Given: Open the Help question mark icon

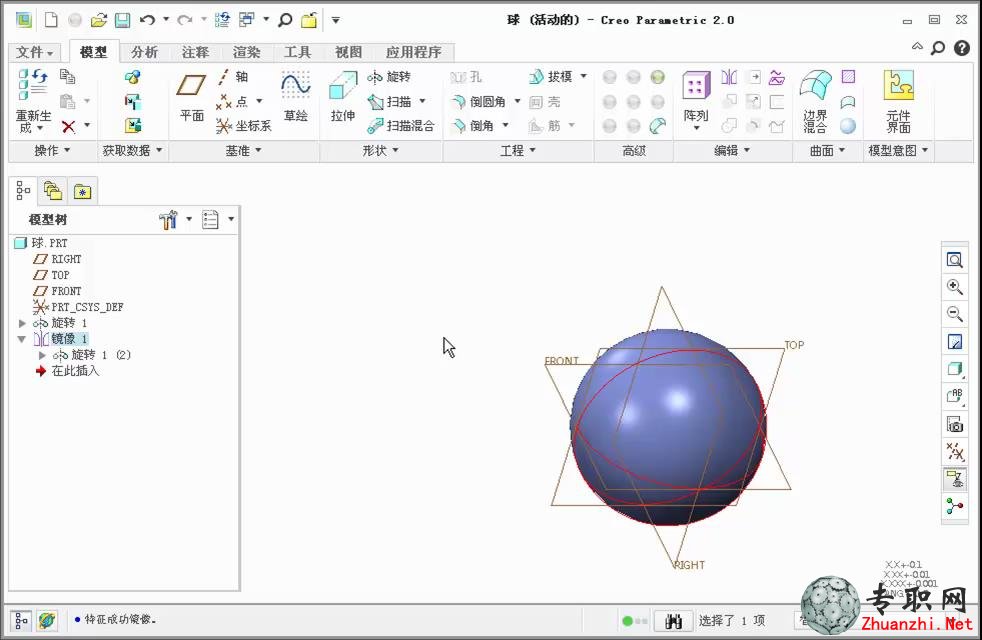Looking at the screenshot, I should 962,48.
